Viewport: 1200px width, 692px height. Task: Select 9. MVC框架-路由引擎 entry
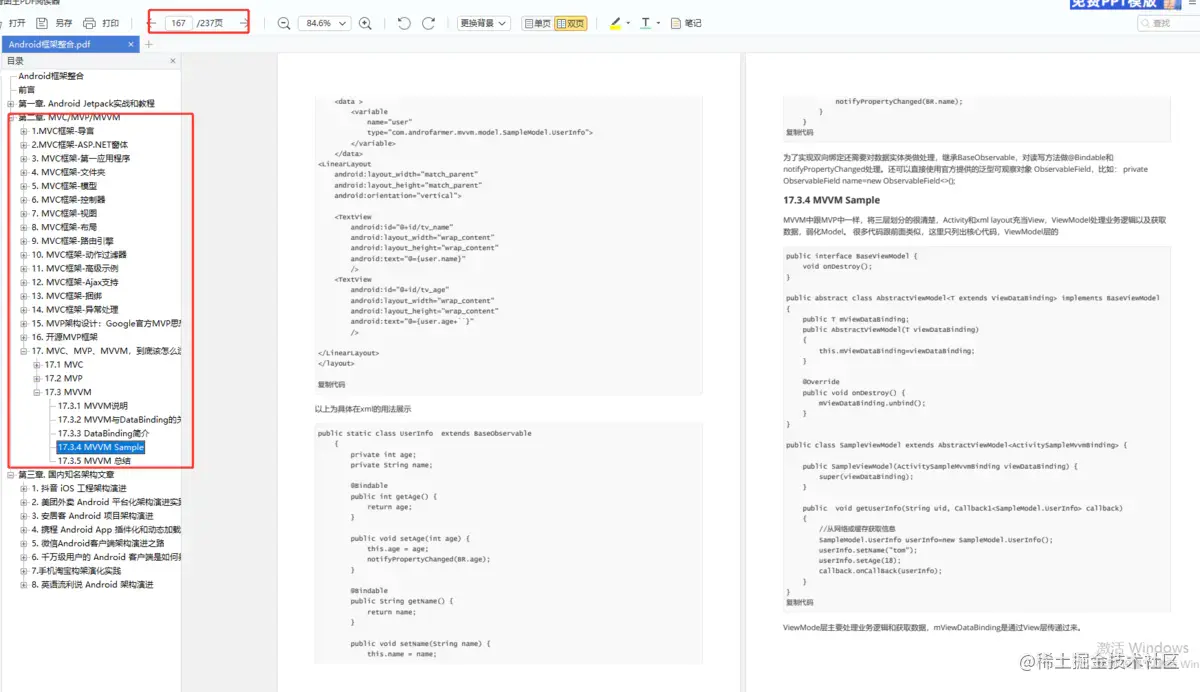click(x=72, y=241)
